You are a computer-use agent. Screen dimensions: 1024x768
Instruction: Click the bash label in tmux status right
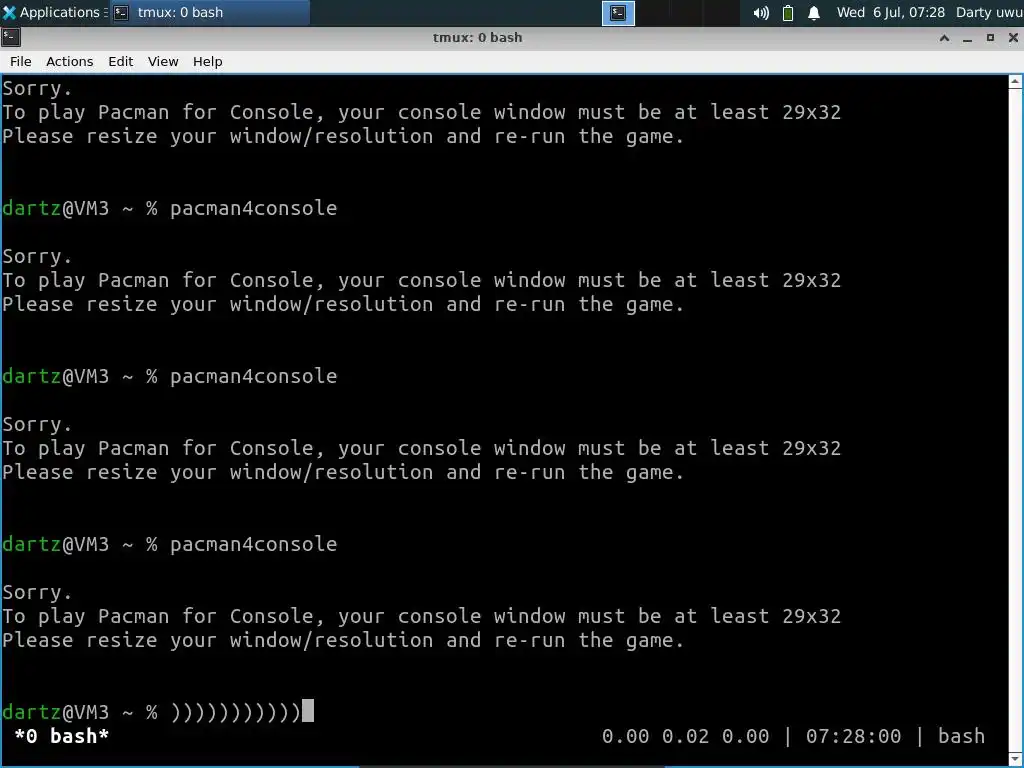[961, 736]
